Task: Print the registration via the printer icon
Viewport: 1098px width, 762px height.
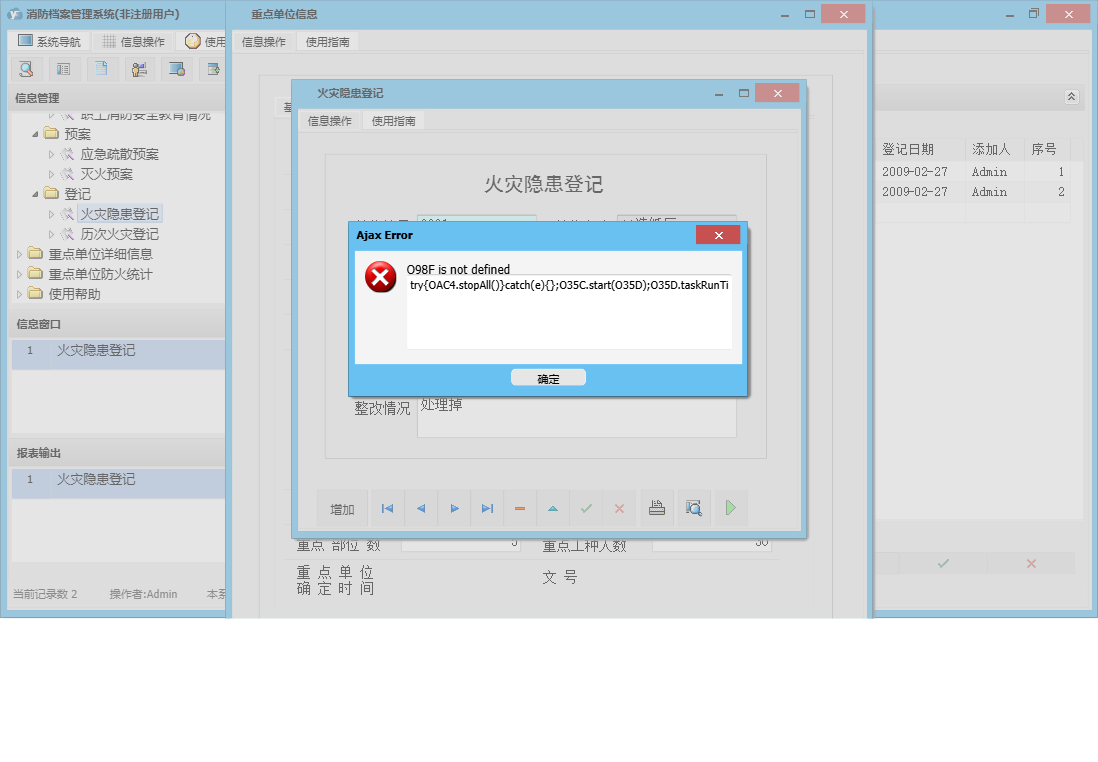Action: point(656,508)
